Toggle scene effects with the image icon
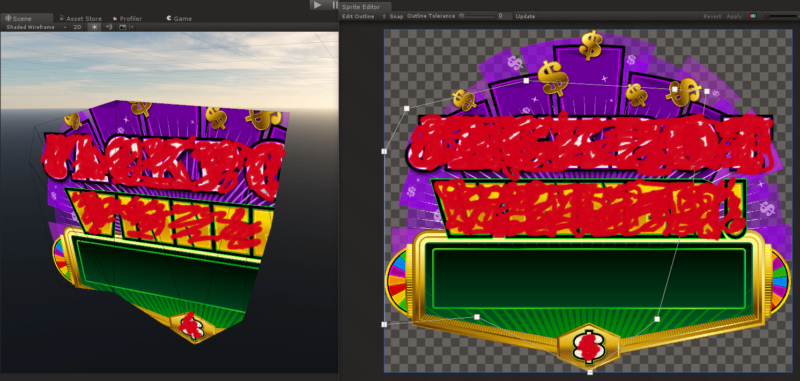This screenshot has height=381, width=800. click(x=122, y=27)
